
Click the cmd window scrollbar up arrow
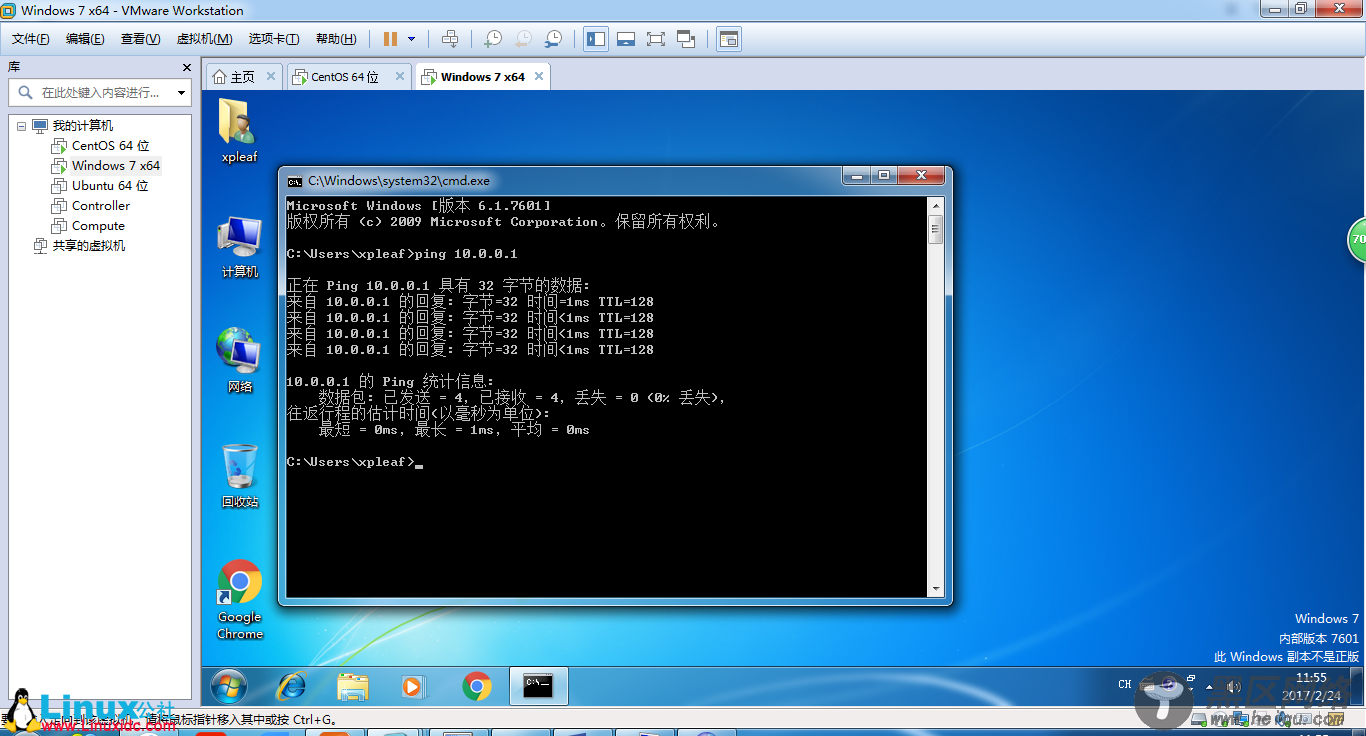click(936, 205)
